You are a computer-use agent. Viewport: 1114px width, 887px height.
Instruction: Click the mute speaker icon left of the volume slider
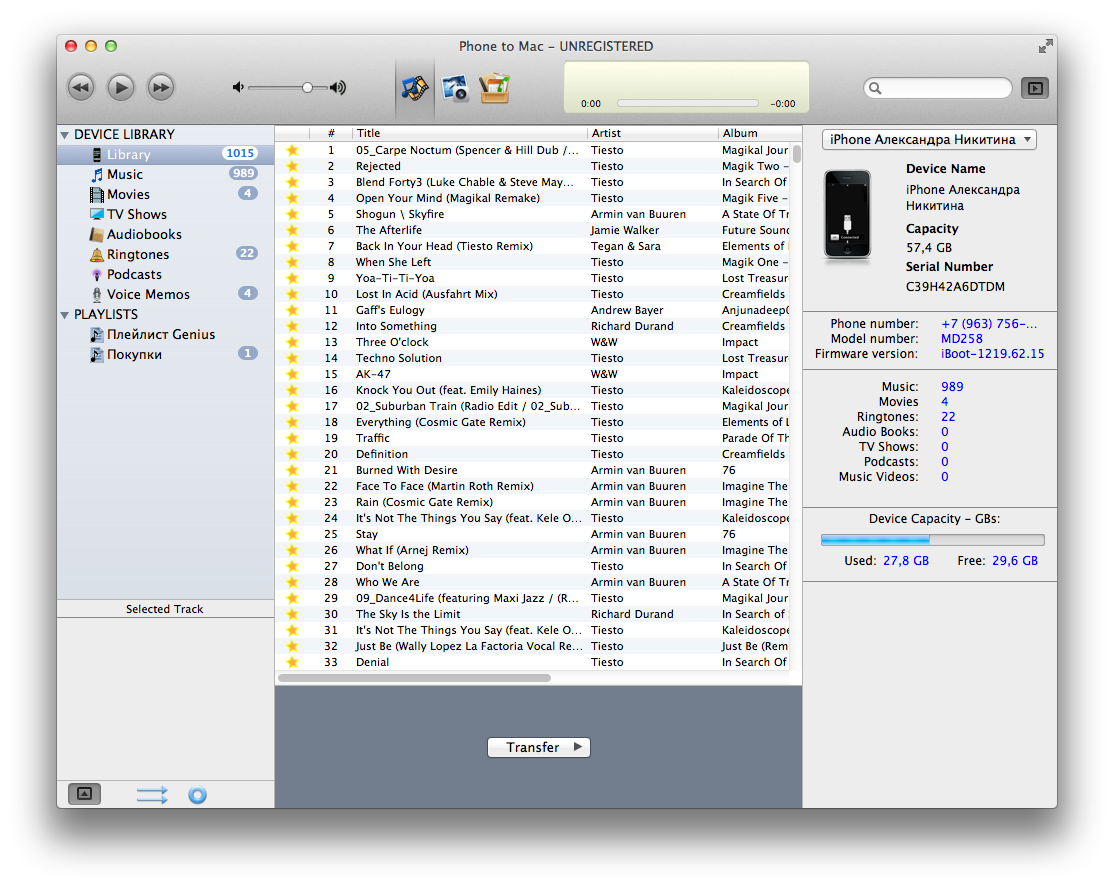coord(238,88)
